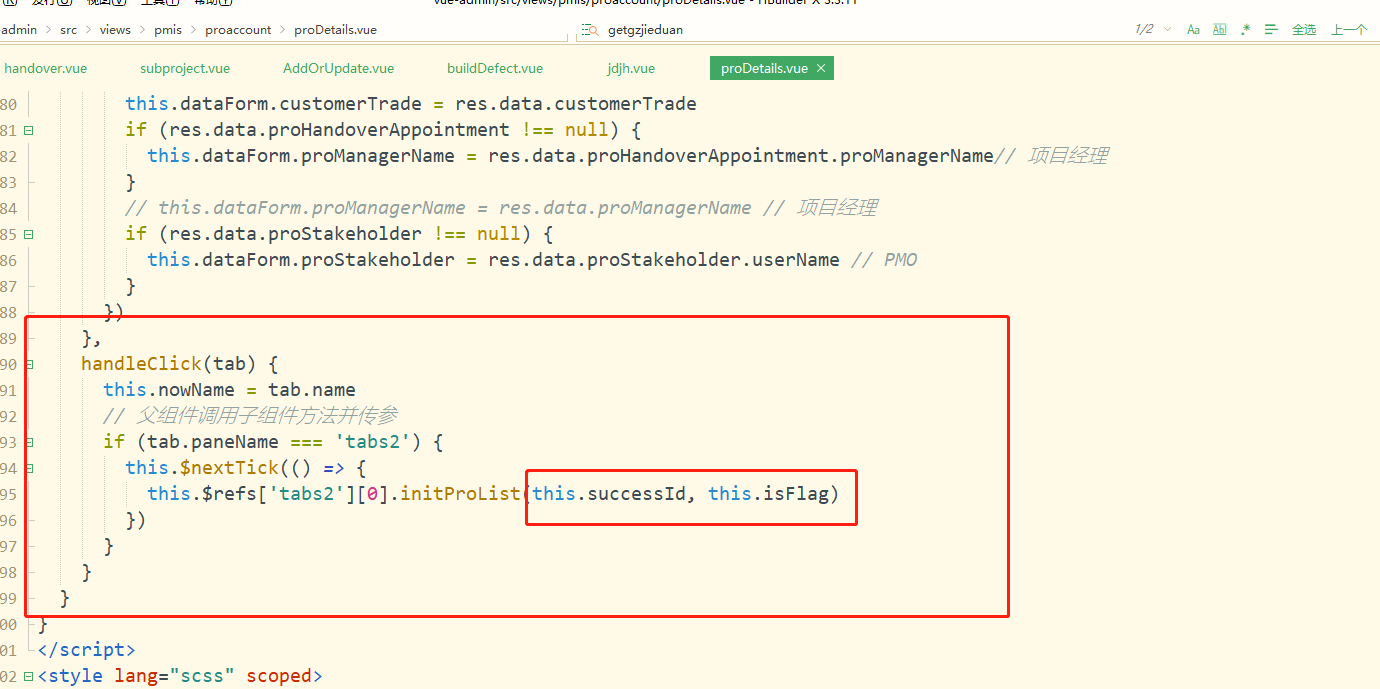Viewport: 1380px width, 689px height.
Task: Click the commented-out proManagerName line
Action: (x=501, y=208)
